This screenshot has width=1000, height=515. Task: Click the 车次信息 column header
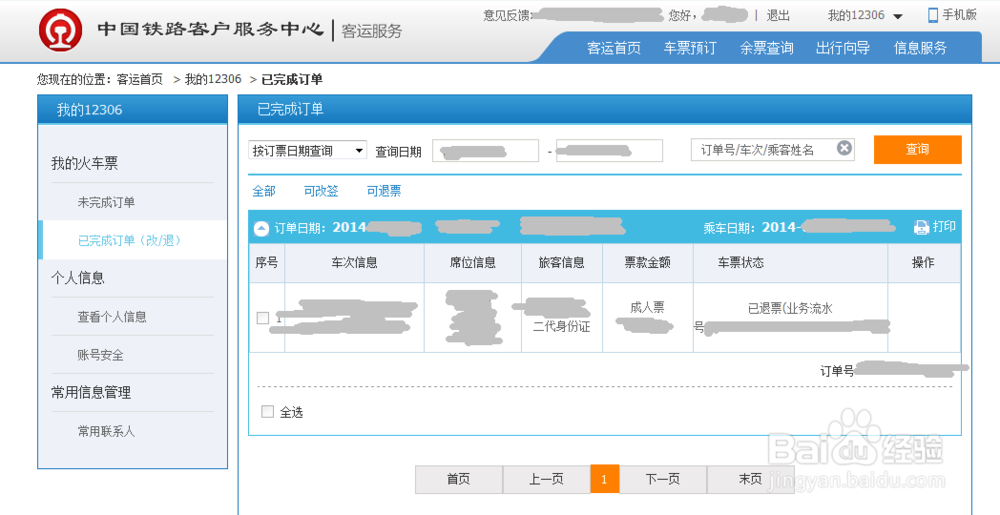[x=354, y=263]
